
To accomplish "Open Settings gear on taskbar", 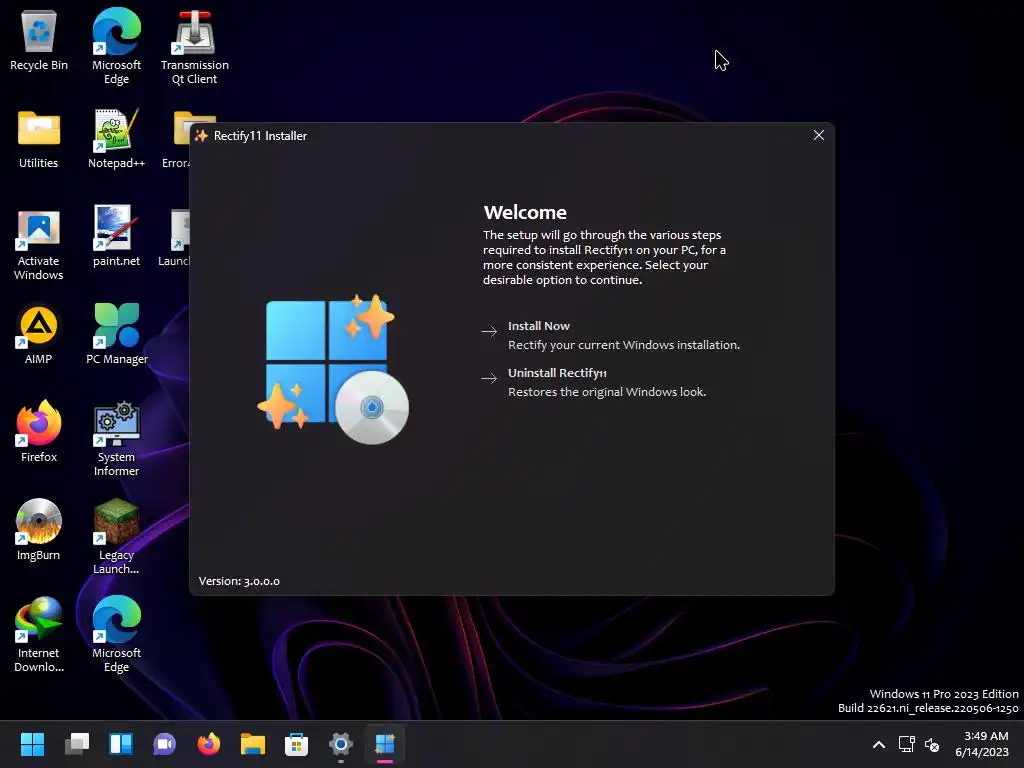I will 341,744.
